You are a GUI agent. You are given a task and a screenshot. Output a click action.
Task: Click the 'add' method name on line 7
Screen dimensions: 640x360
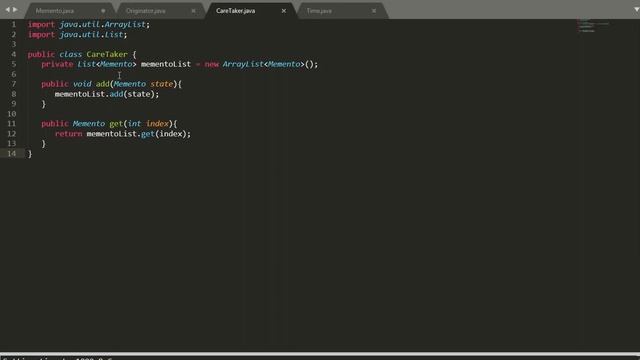click(x=102, y=84)
